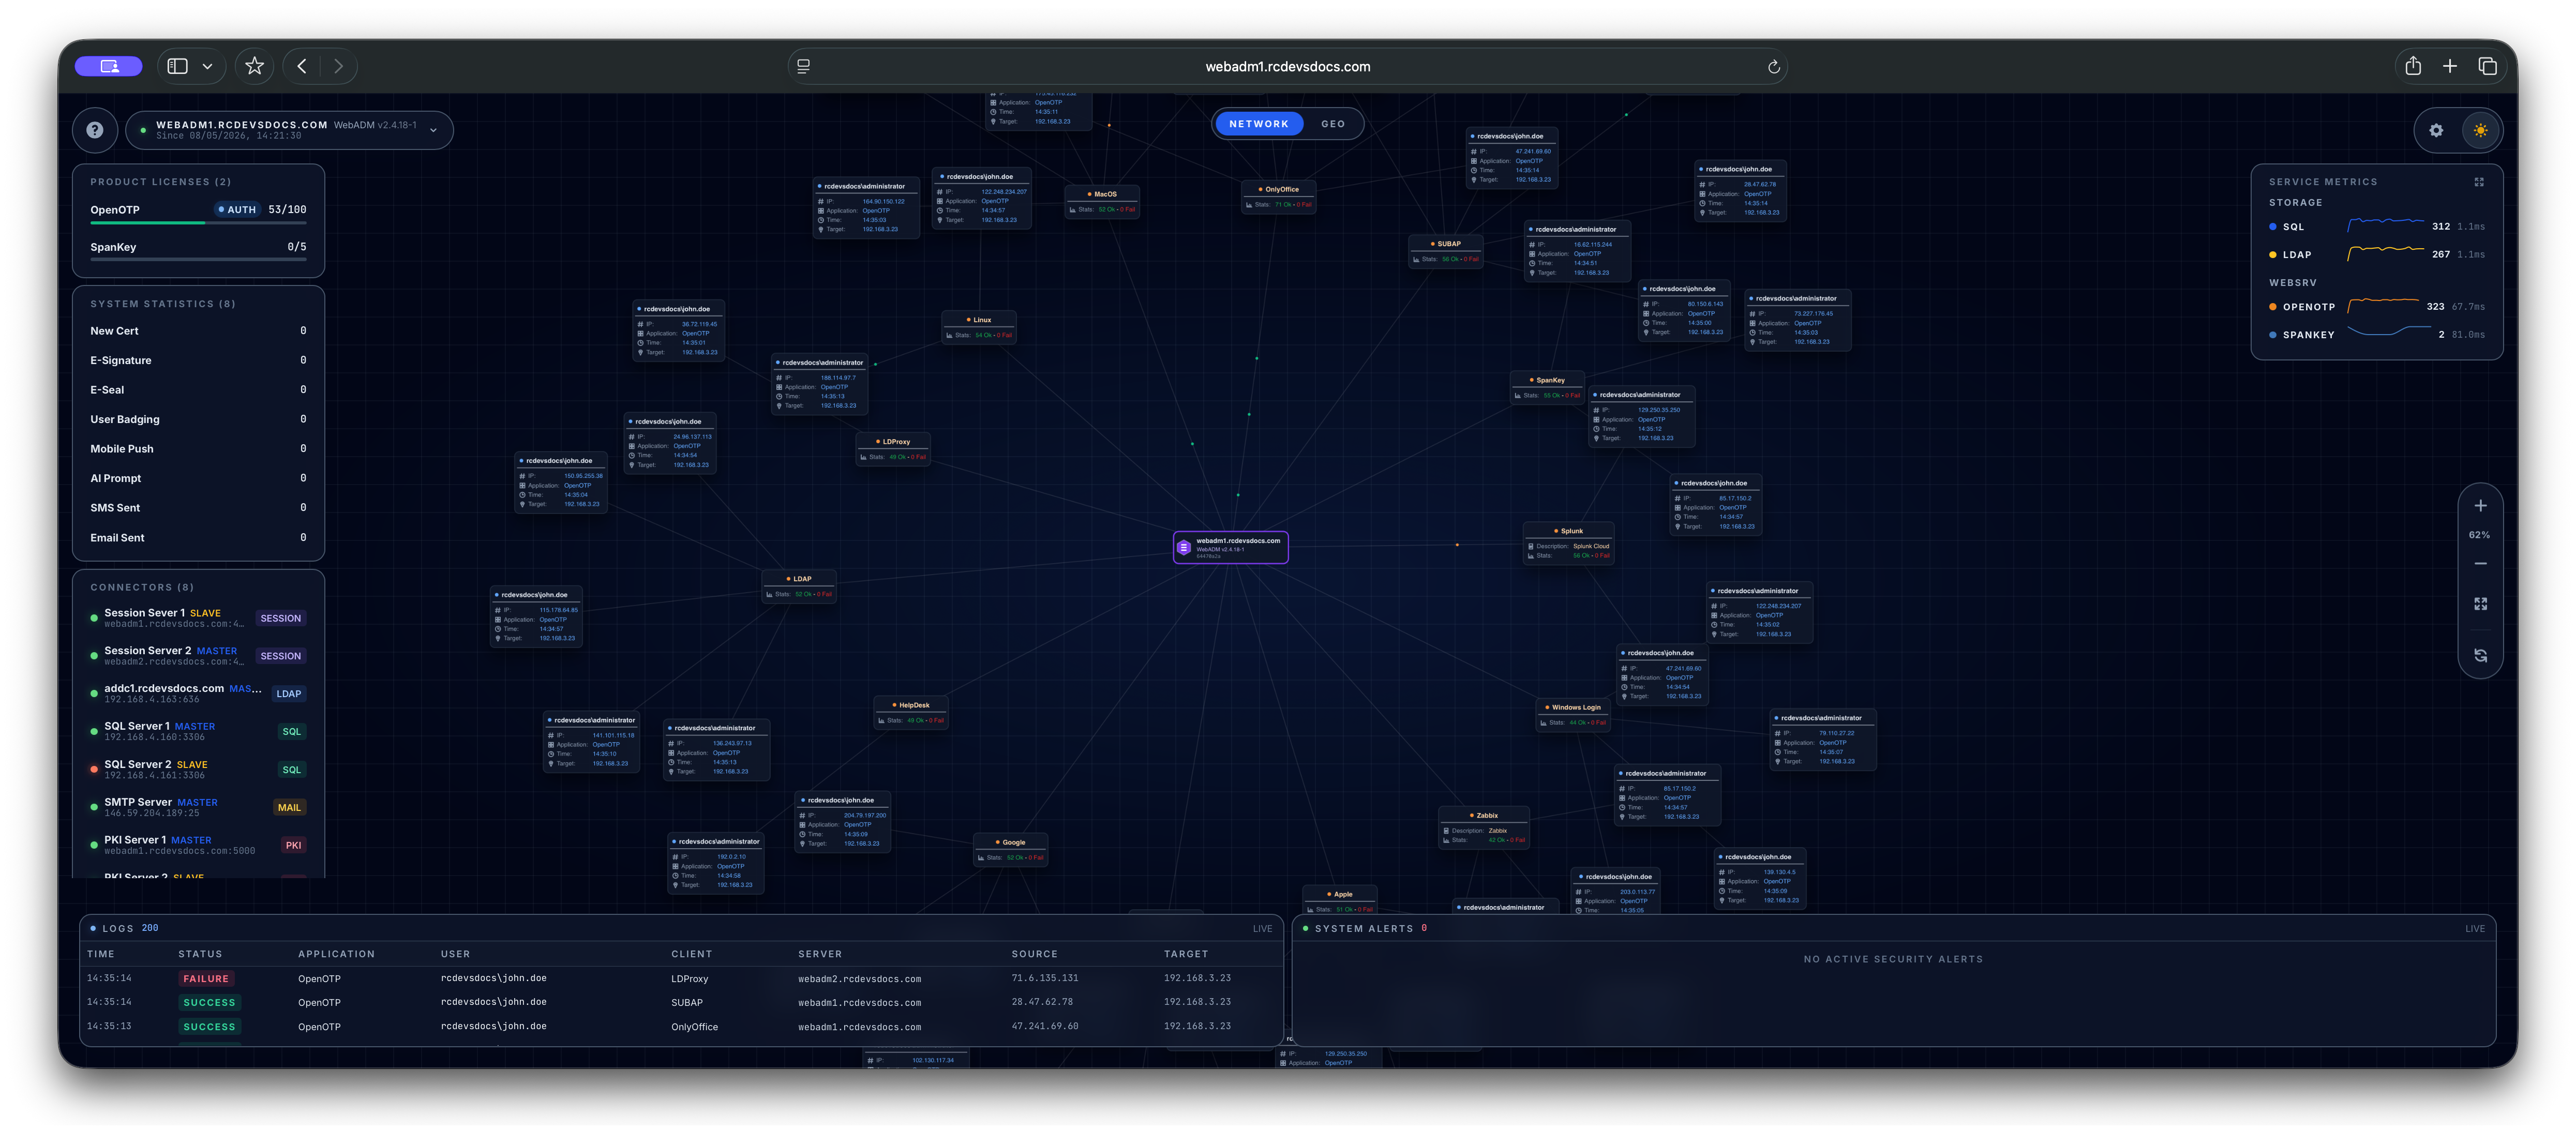Image resolution: width=2576 pixels, height=1145 pixels.
Task: Zoom out the network map with minus
Action: [2480, 564]
